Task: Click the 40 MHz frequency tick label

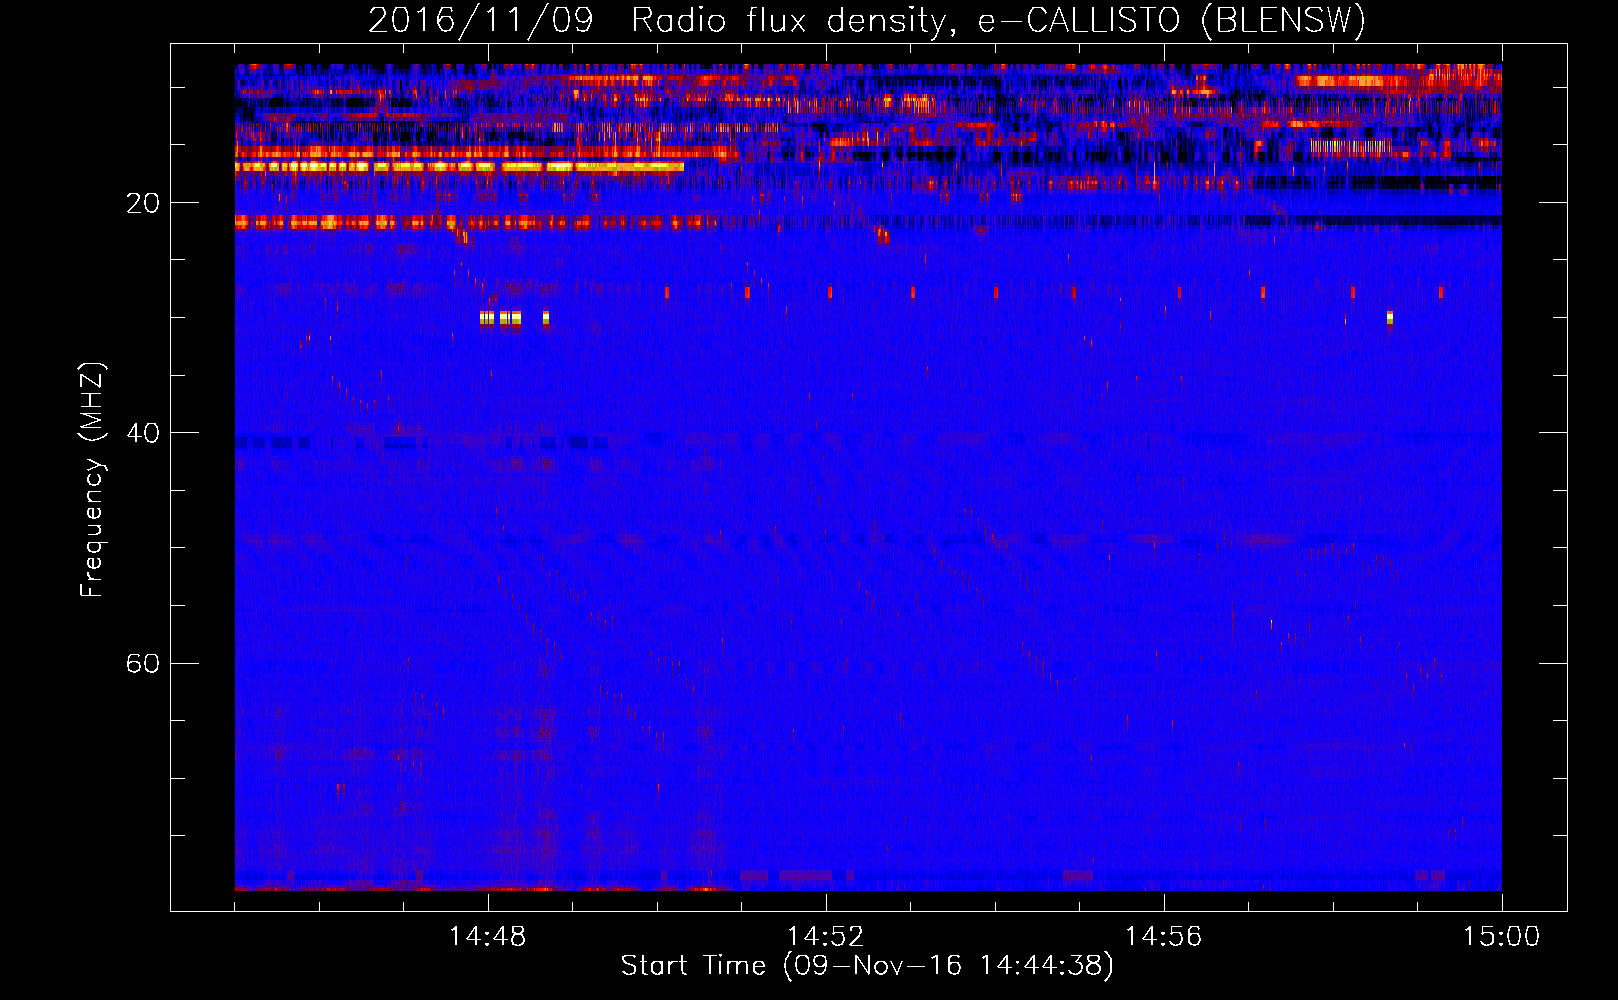Action: point(143,433)
